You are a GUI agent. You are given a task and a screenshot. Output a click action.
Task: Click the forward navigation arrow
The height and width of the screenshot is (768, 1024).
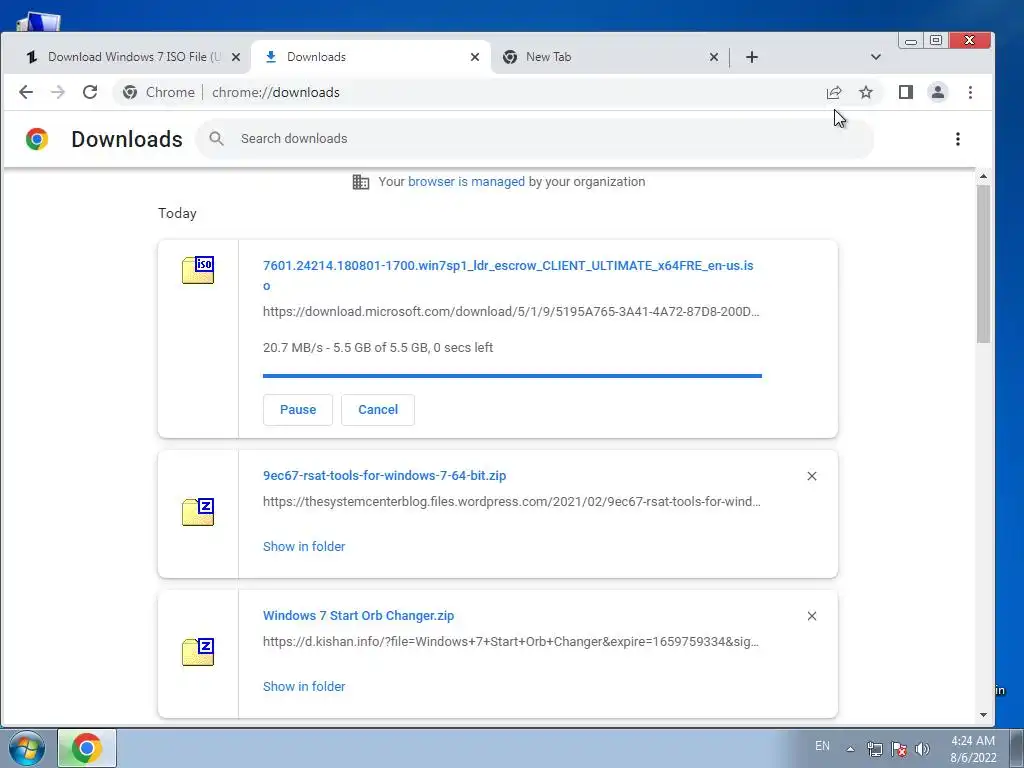point(58,92)
